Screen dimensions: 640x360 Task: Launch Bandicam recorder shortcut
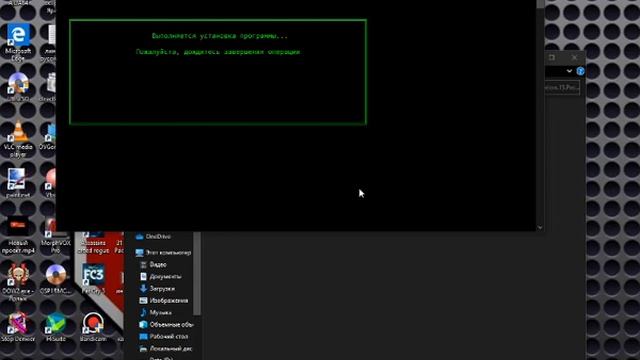tap(93, 327)
